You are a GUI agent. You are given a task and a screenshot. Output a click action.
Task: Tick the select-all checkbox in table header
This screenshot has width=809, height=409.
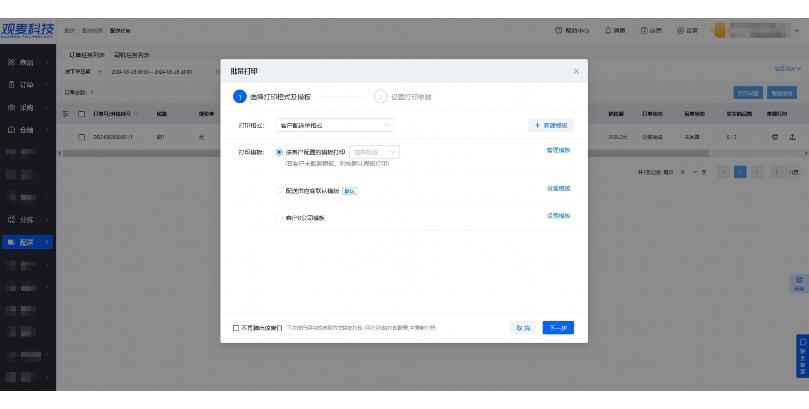[x=82, y=114]
